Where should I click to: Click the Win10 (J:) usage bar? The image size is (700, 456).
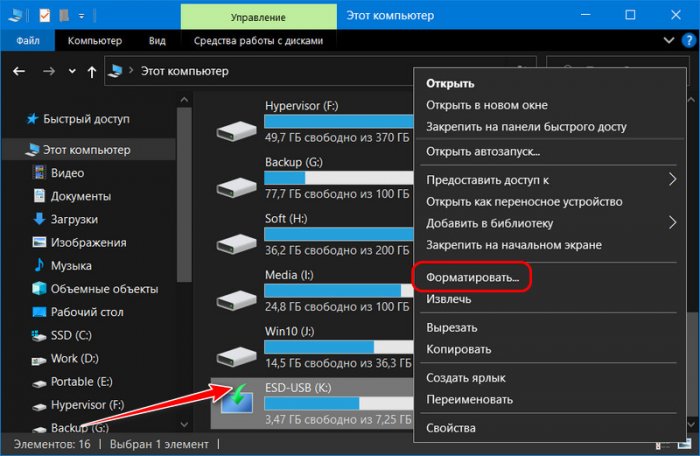pos(339,347)
